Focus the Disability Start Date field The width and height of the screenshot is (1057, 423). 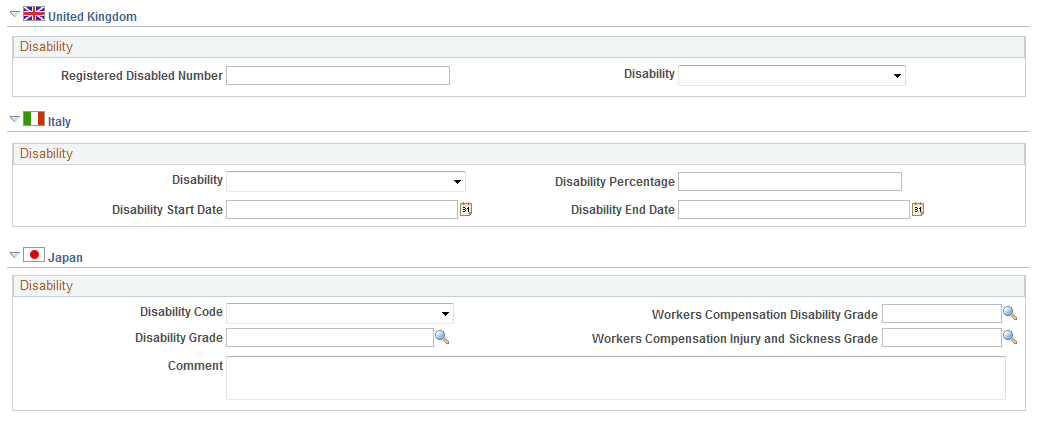coord(342,210)
